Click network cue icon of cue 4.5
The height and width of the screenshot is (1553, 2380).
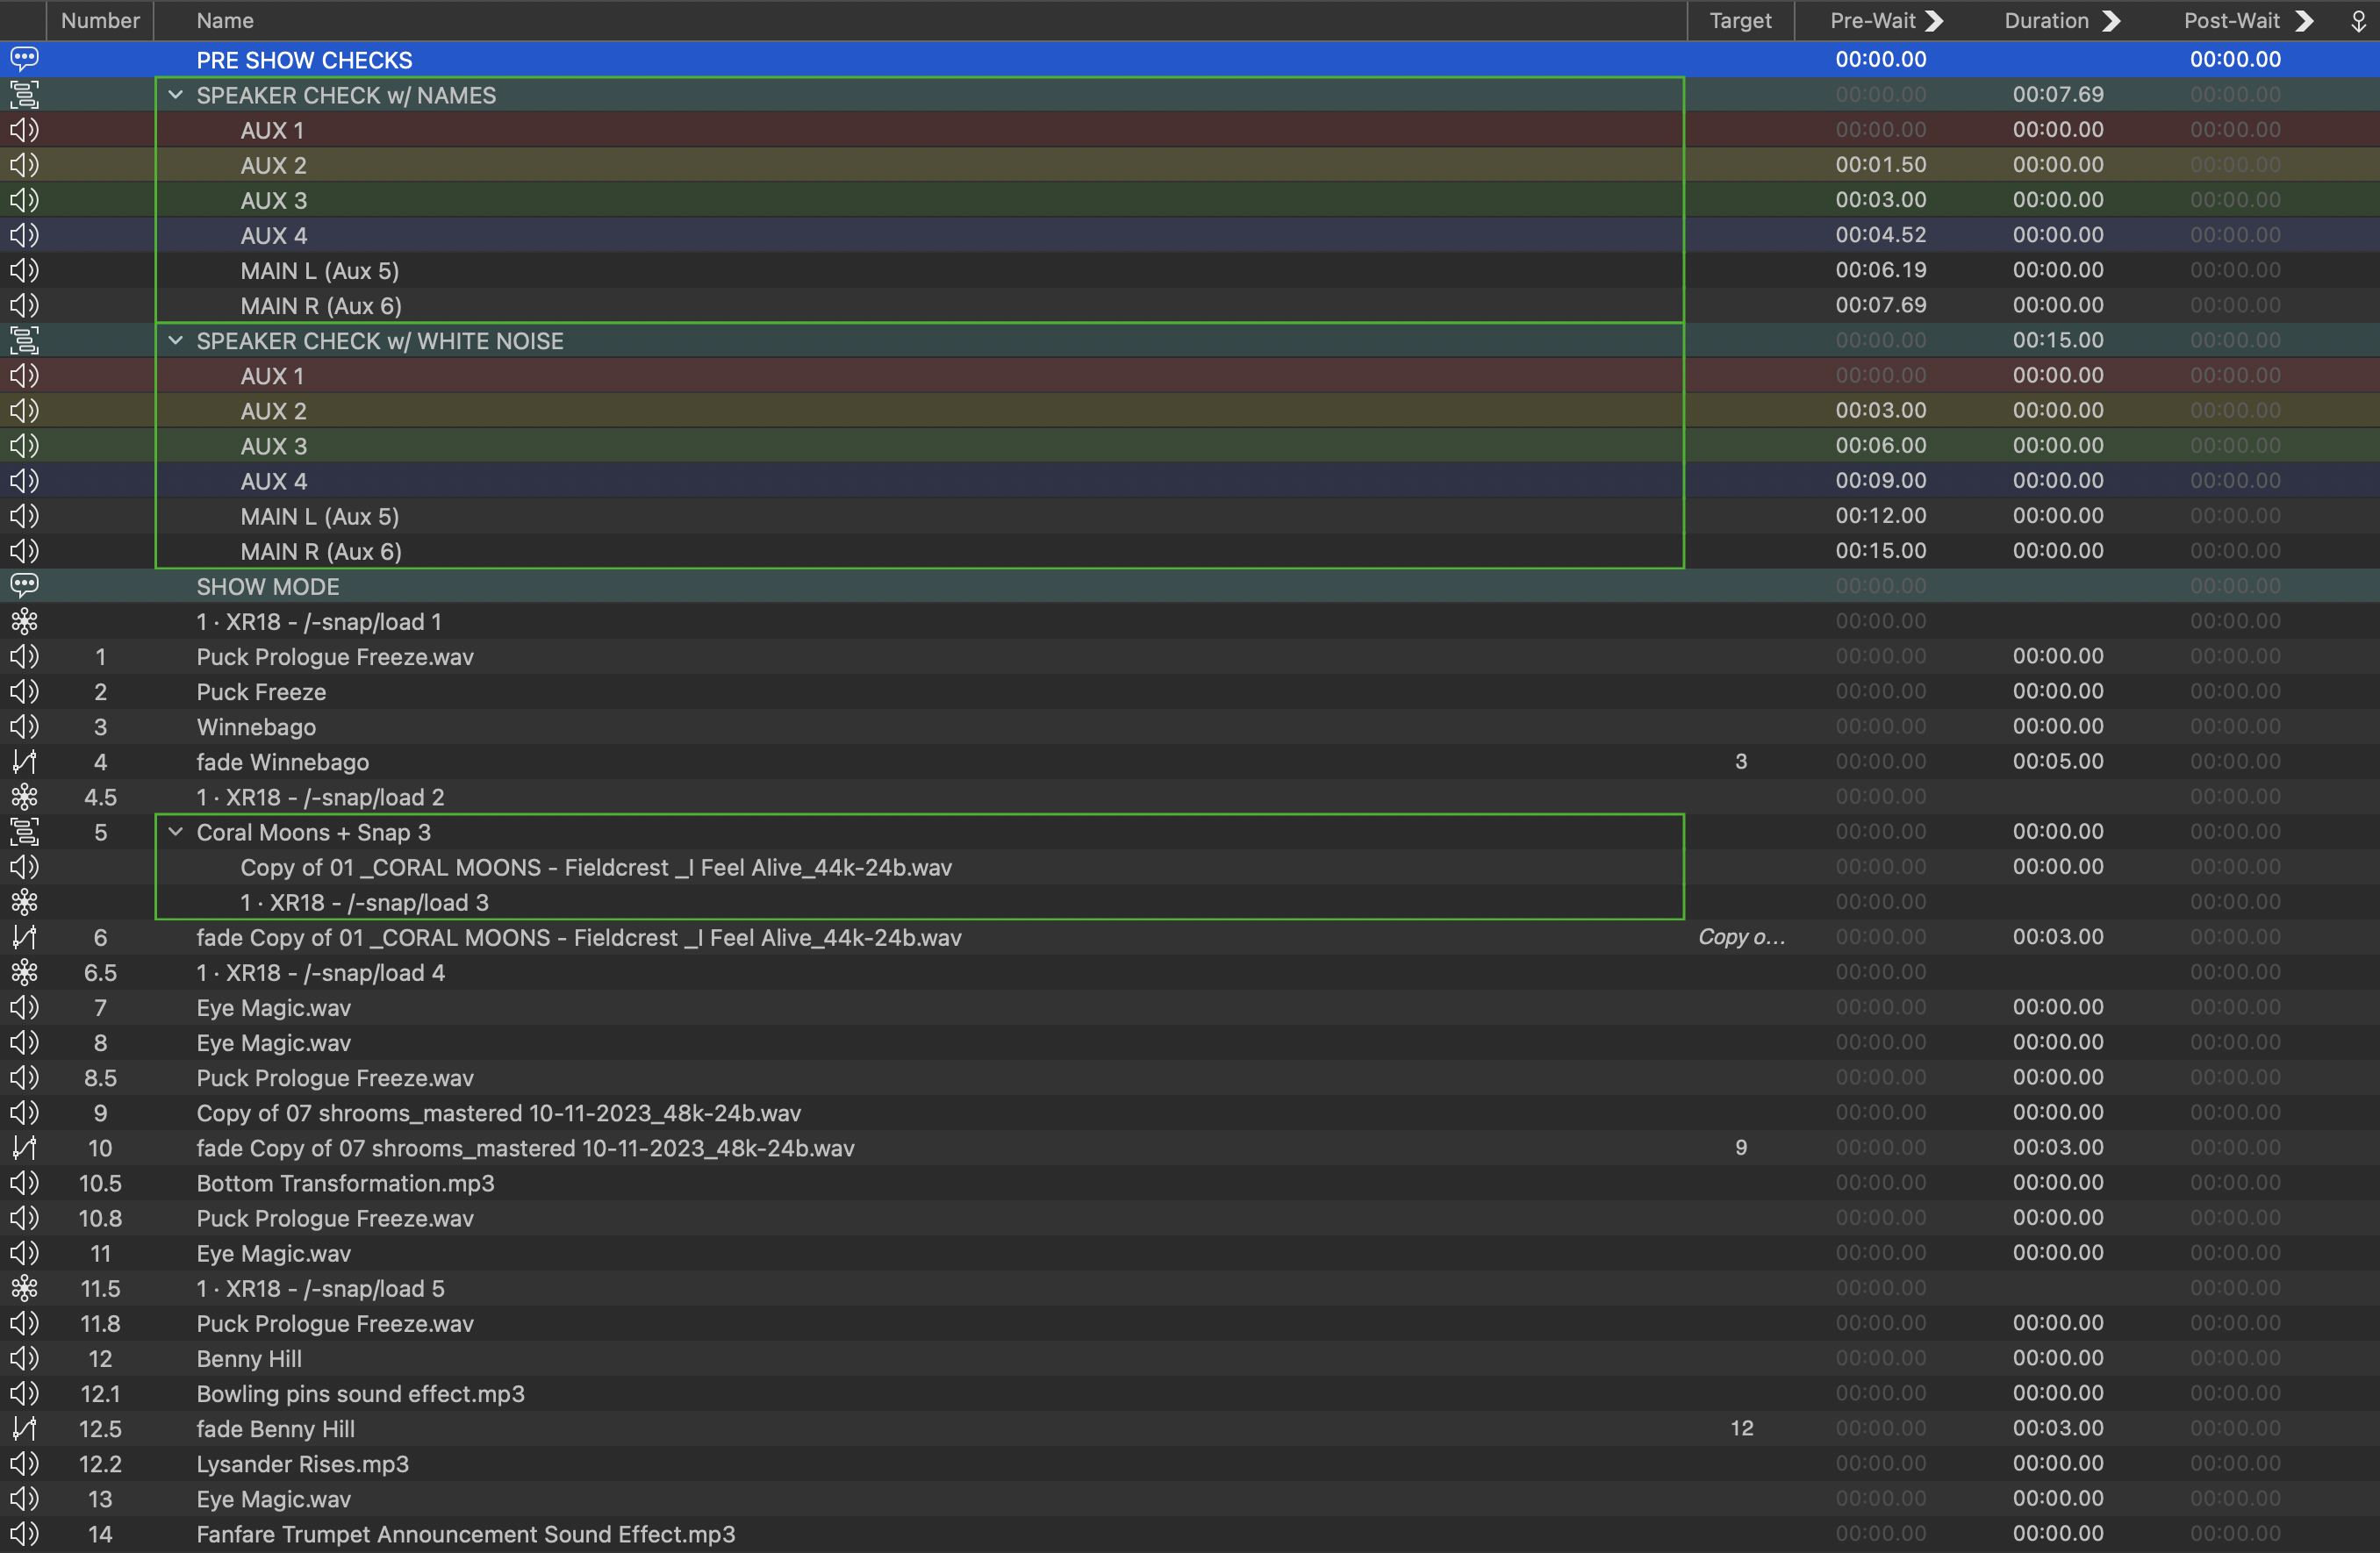pos(24,797)
